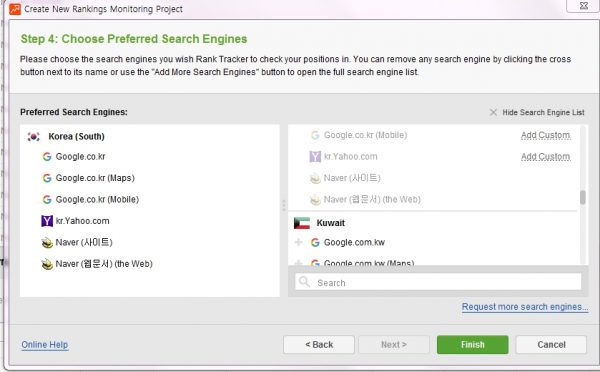Close the wizard window
The width and height of the screenshot is (600, 372).
tap(583, 6)
